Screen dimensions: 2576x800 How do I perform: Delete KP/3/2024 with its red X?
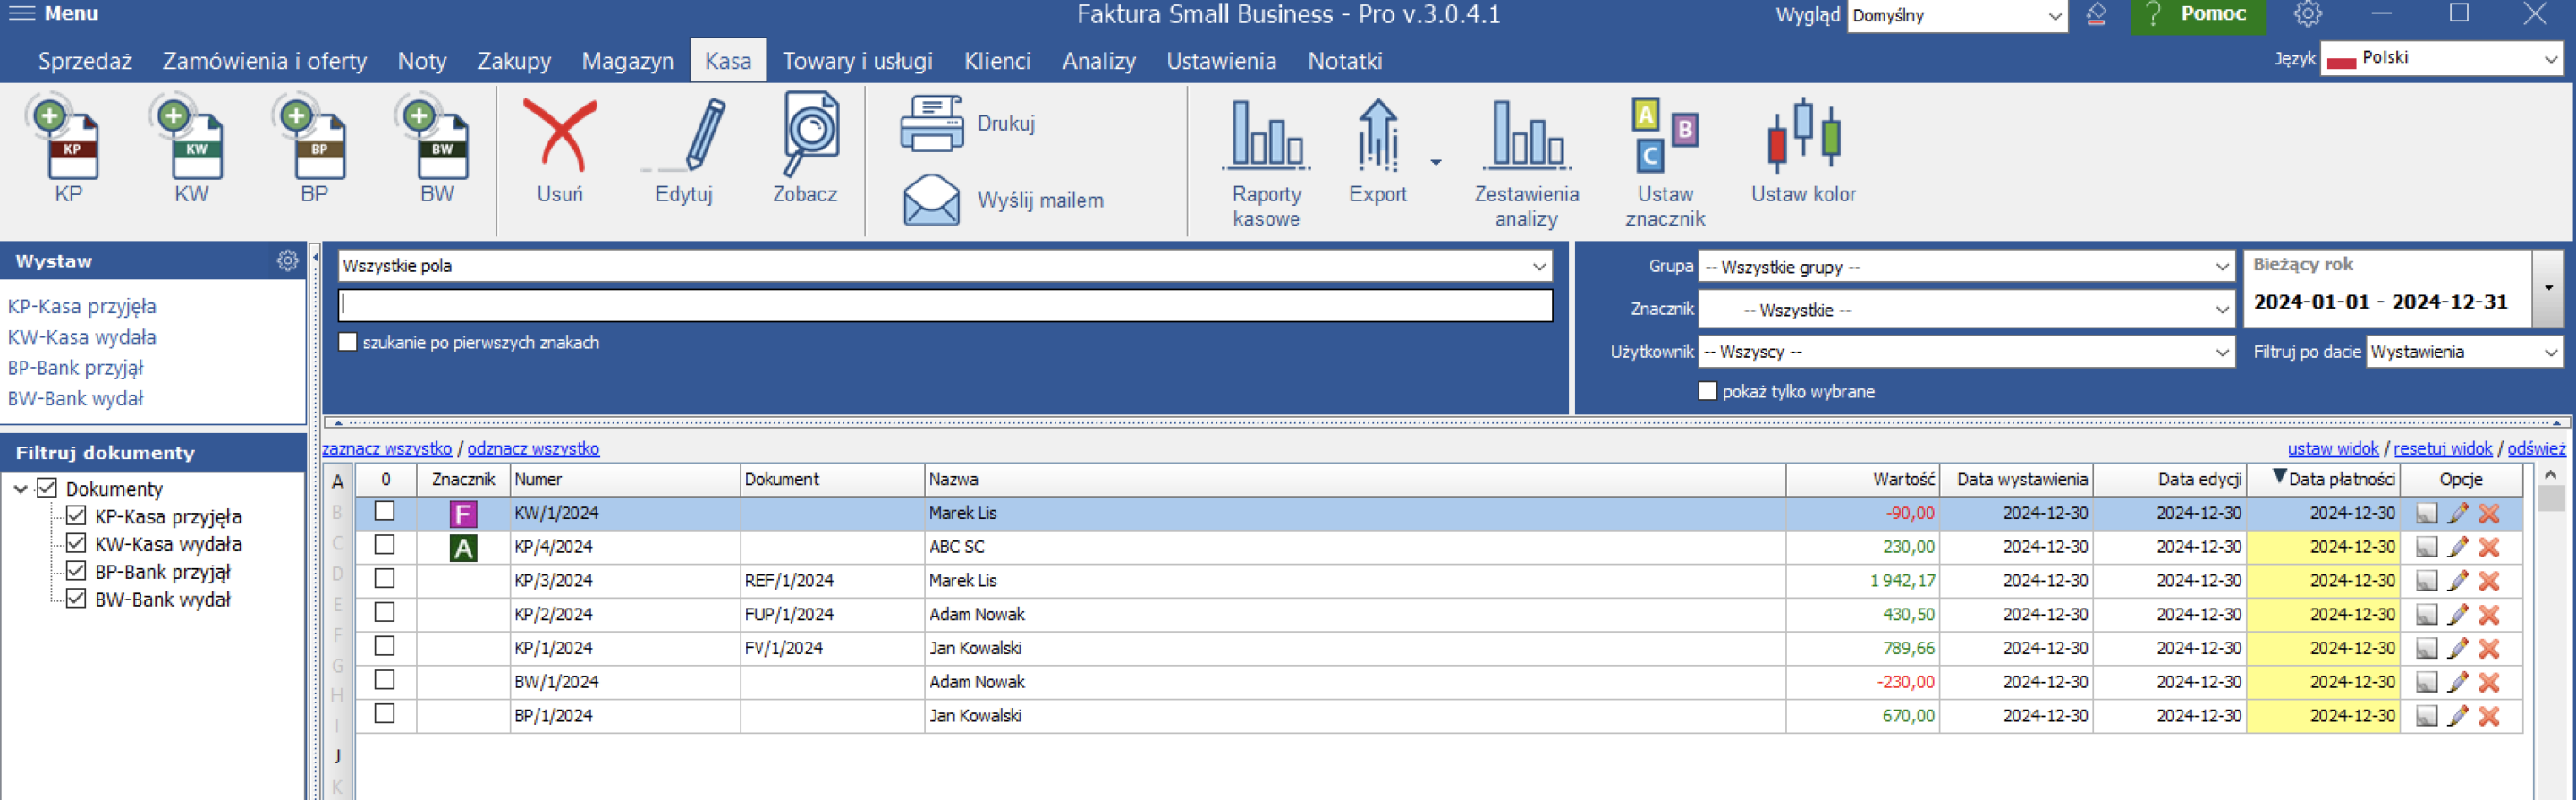pyautogui.click(x=2489, y=581)
